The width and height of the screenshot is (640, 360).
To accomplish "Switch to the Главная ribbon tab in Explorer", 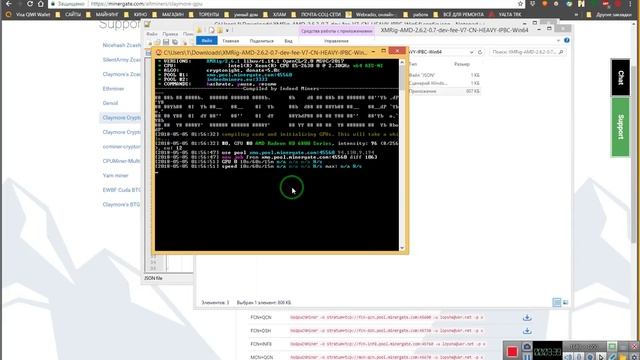I will click(231, 41).
